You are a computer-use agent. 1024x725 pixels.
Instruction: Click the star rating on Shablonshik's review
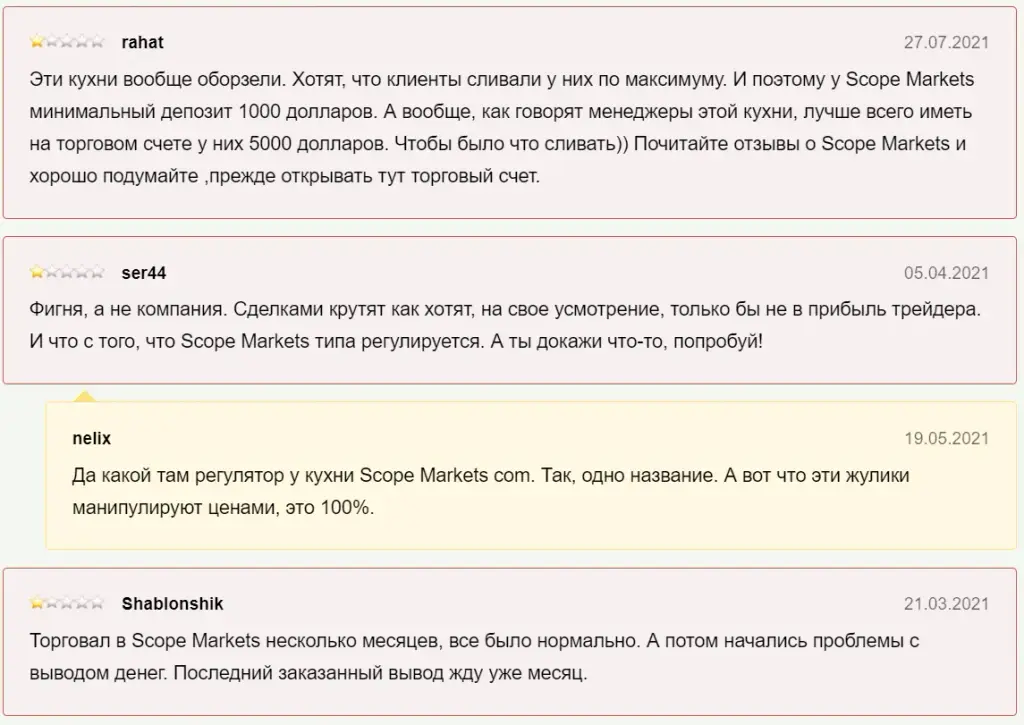coord(67,603)
